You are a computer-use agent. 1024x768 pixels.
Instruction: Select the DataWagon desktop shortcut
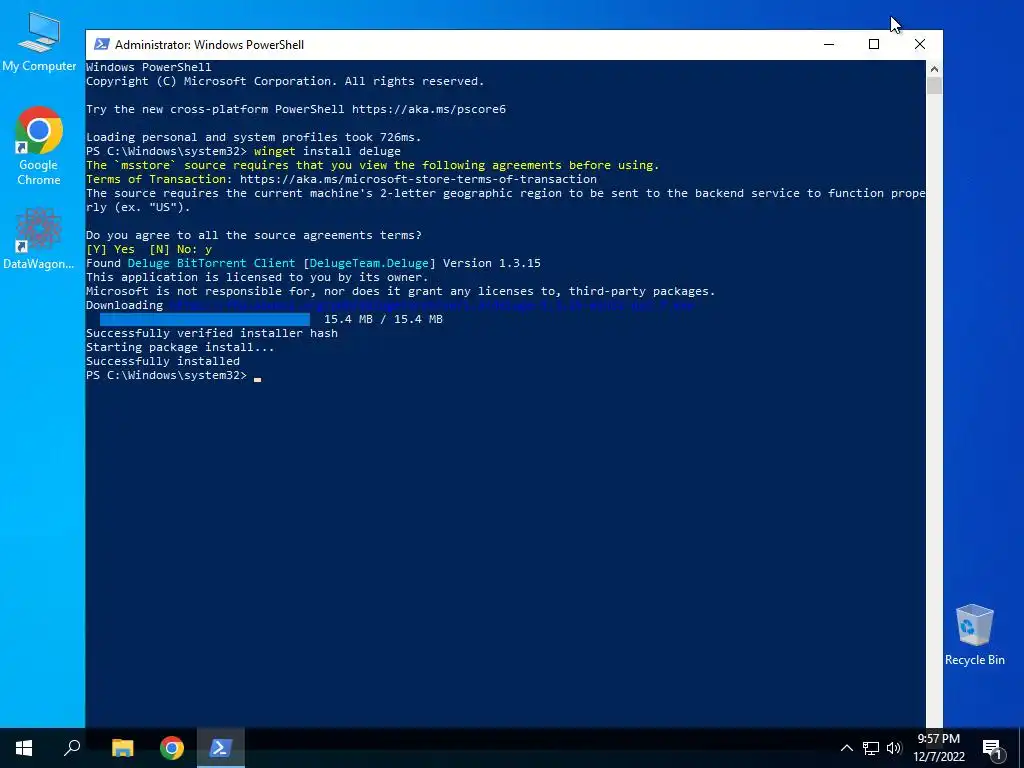(39, 238)
